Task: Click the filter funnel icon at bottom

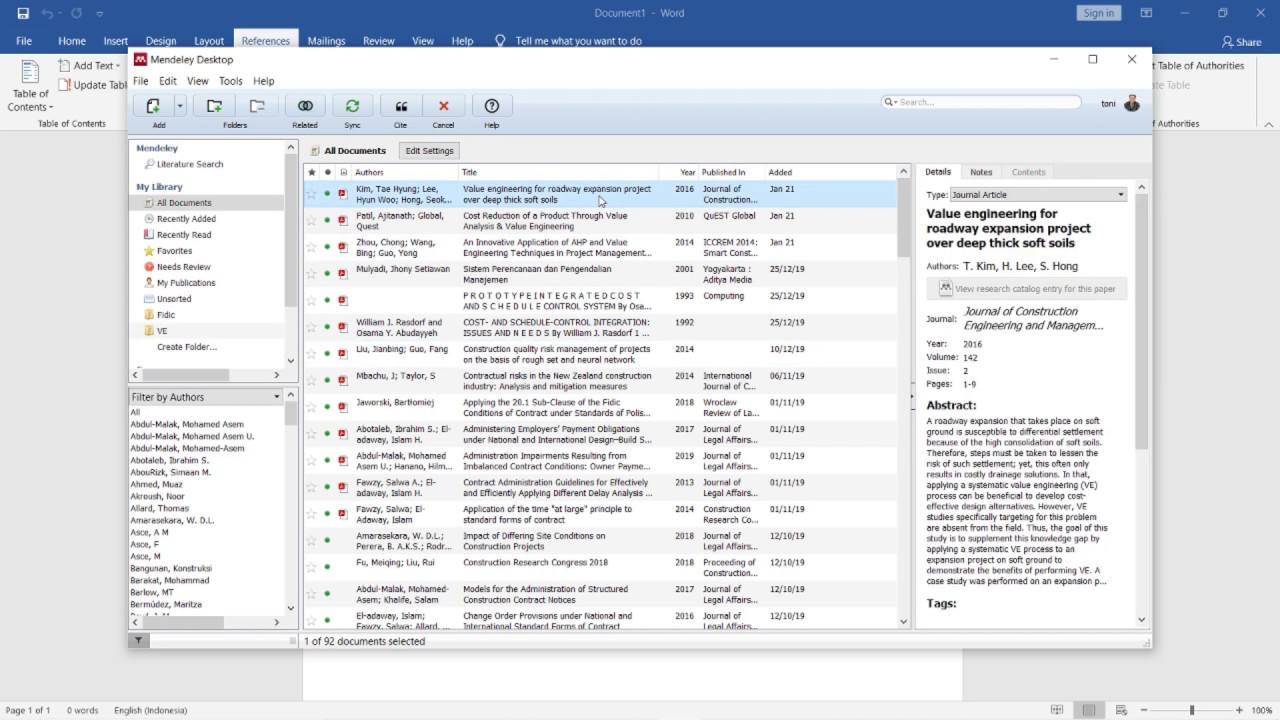Action: pyautogui.click(x=139, y=641)
